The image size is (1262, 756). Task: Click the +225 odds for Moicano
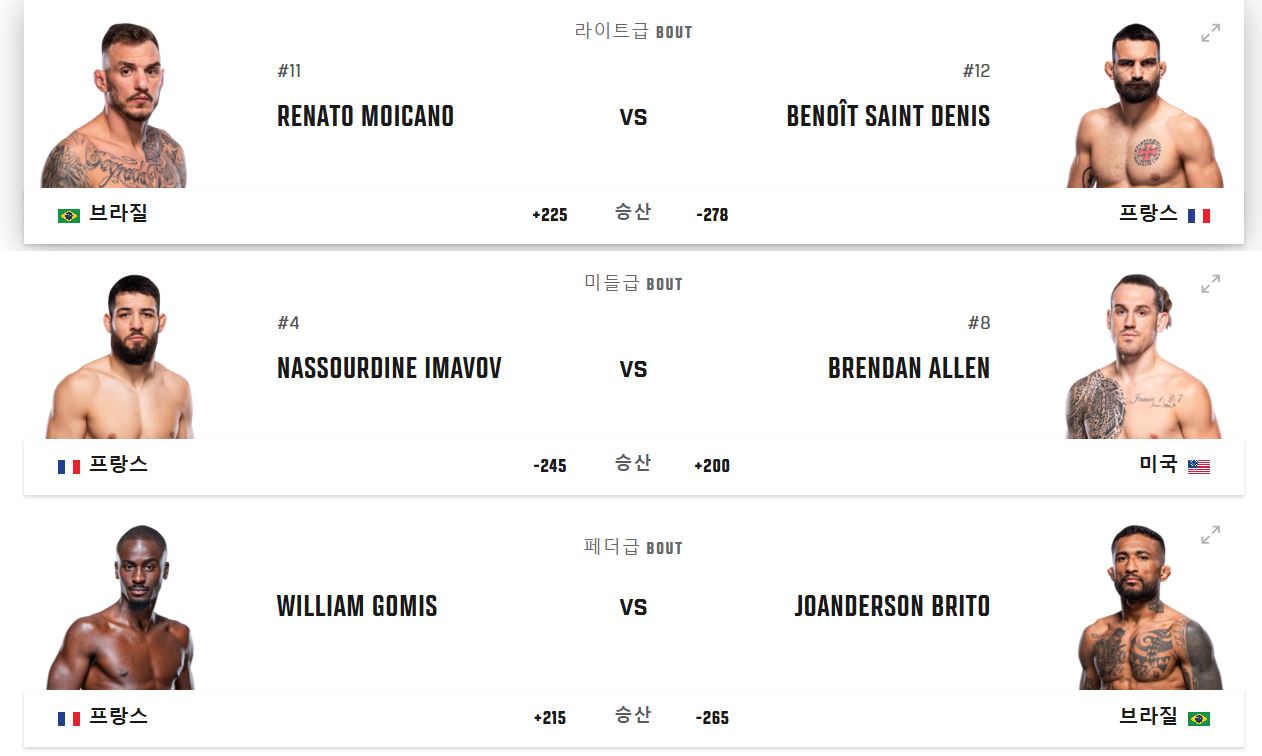click(549, 214)
